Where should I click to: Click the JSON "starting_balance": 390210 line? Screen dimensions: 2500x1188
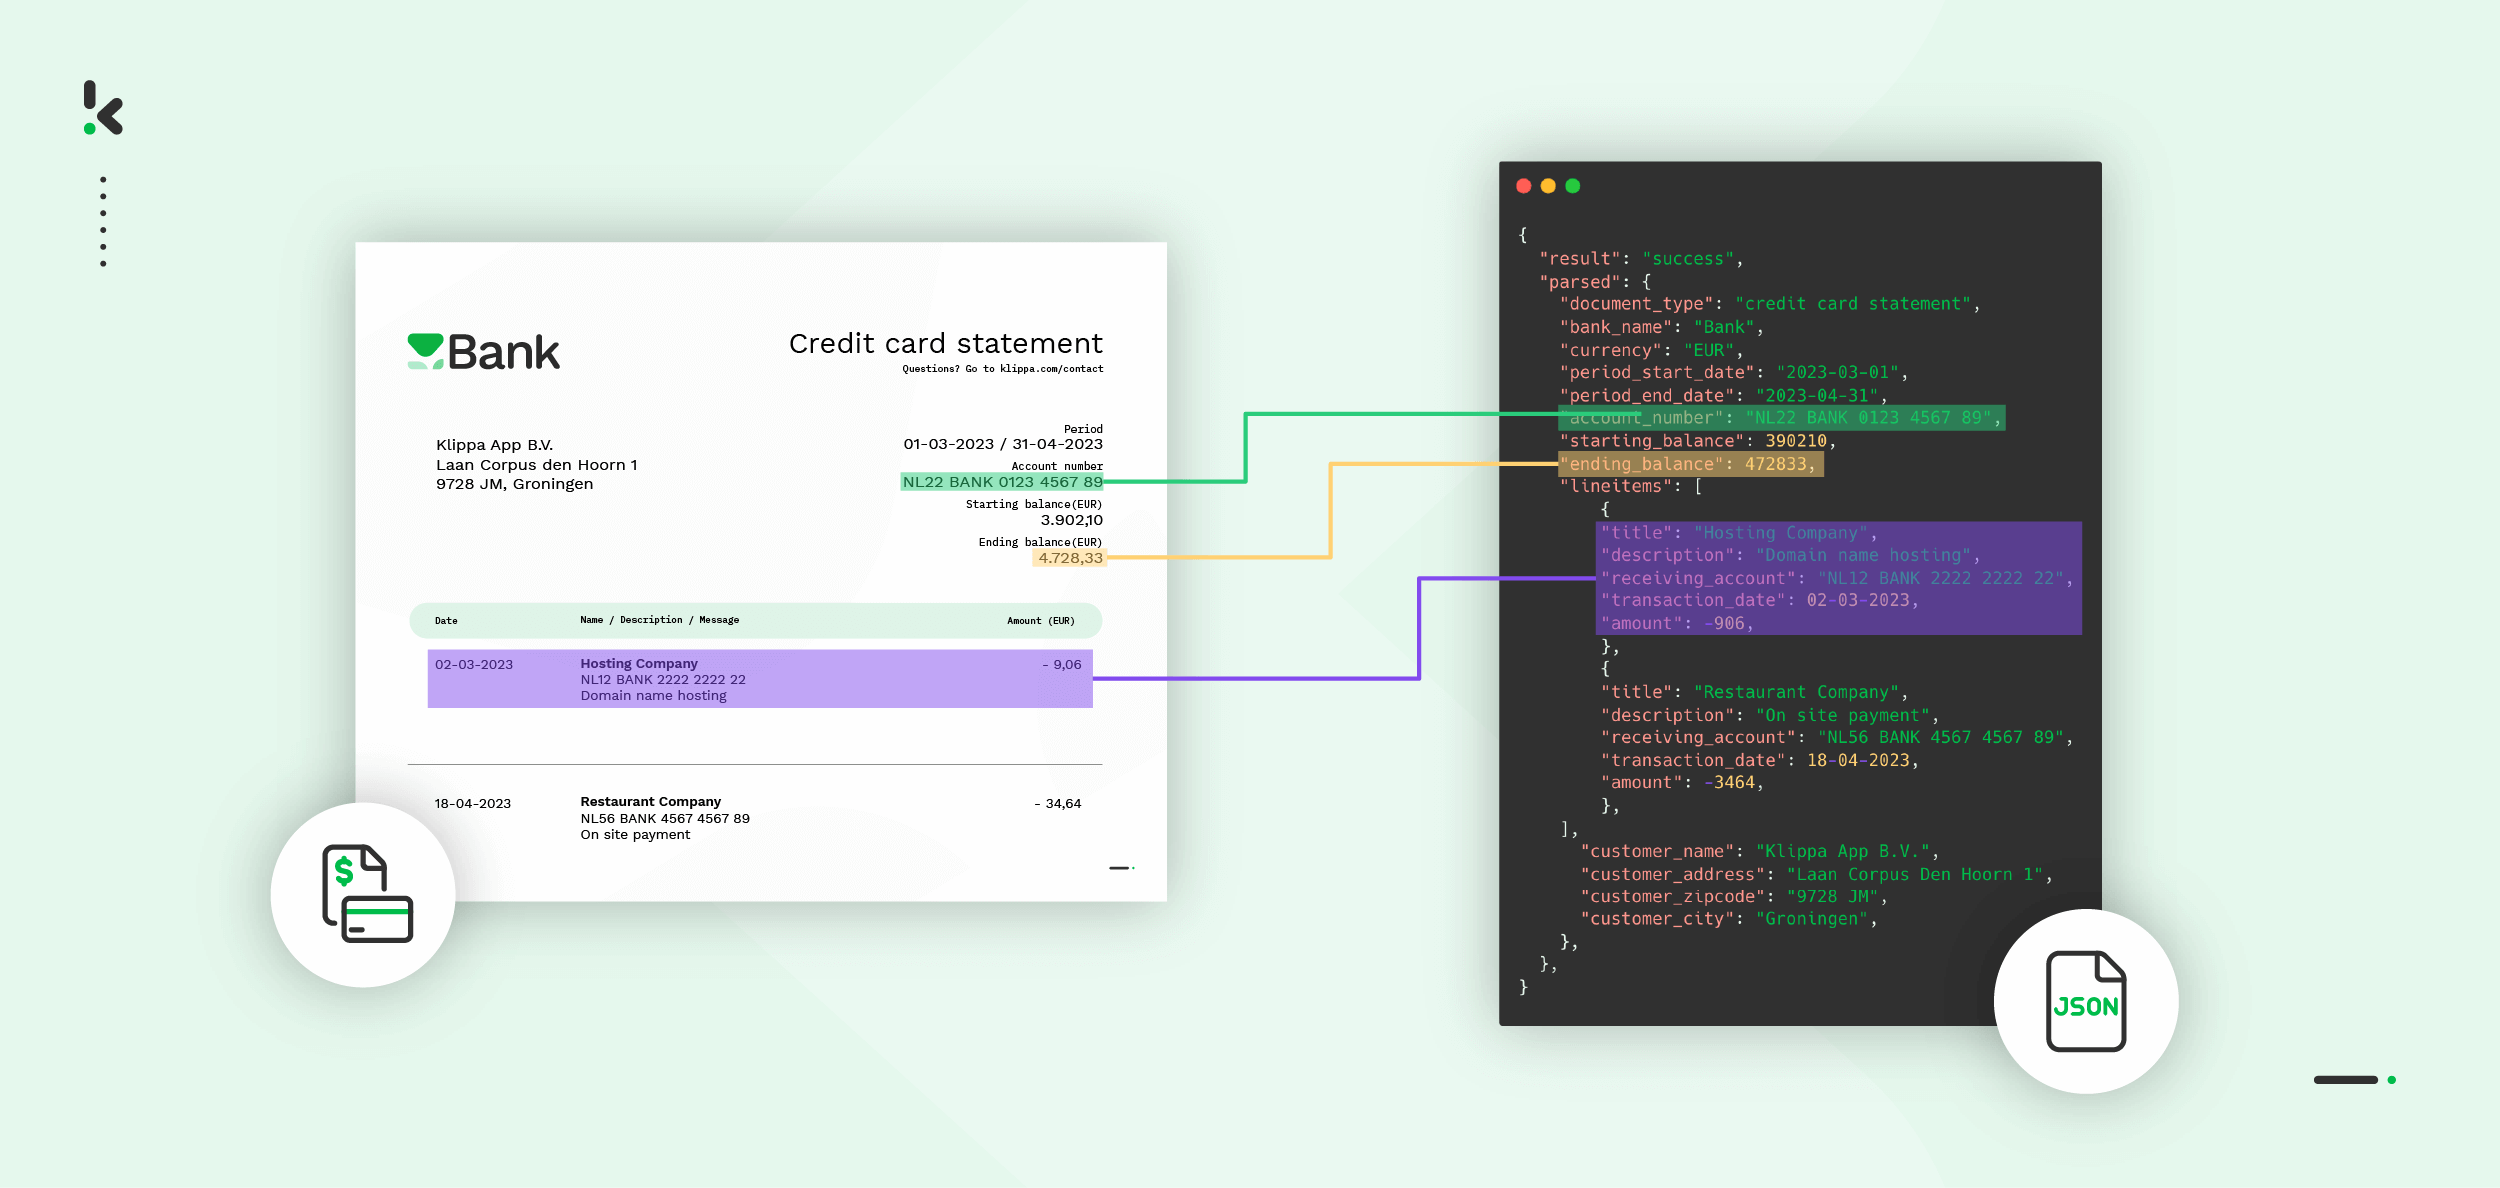tap(1698, 441)
